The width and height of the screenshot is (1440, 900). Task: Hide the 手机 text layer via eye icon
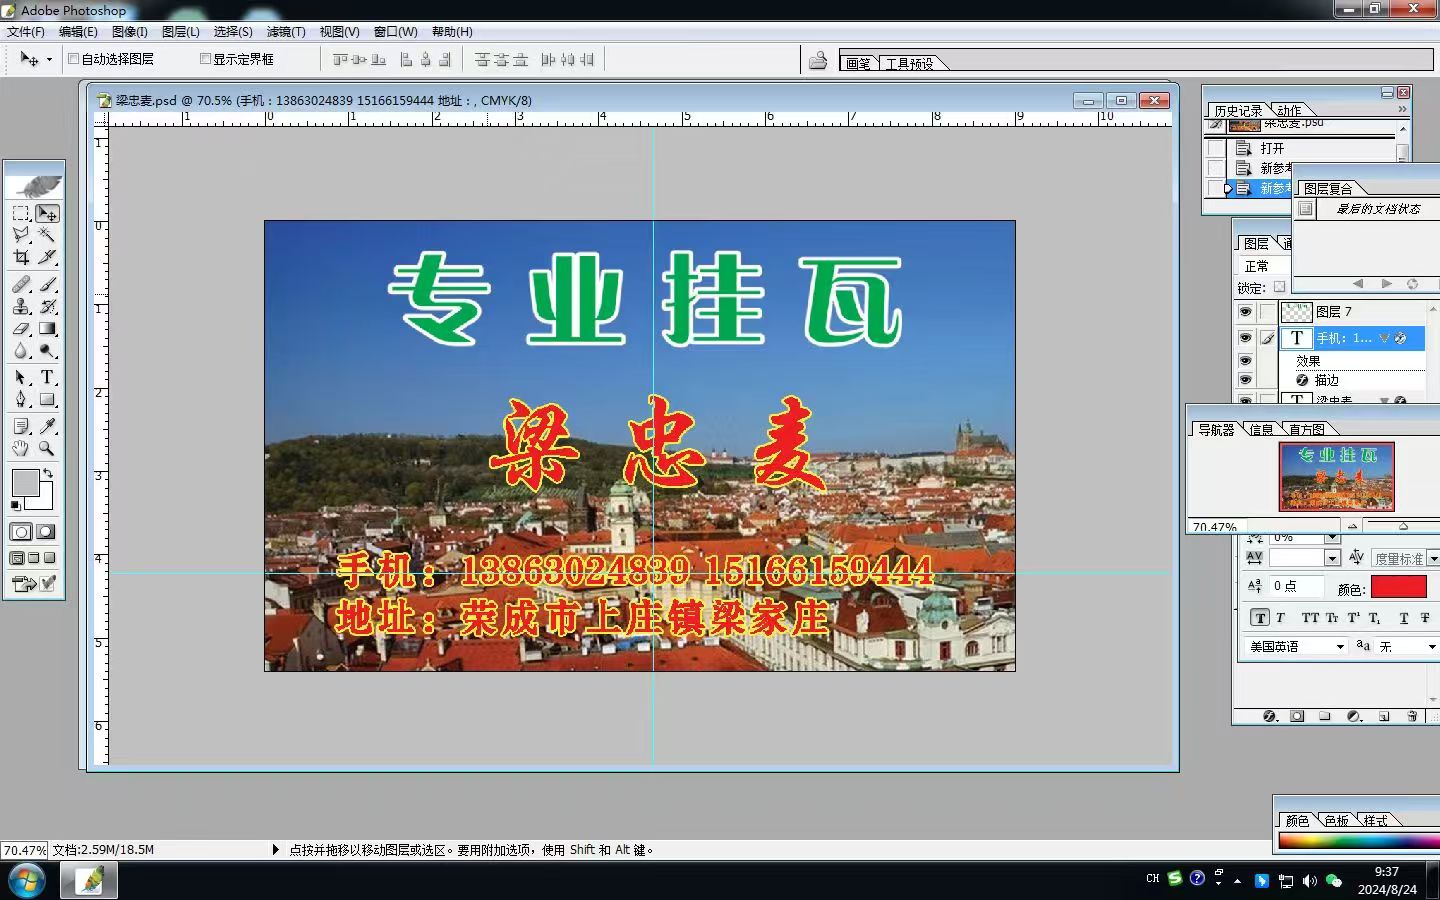point(1245,338)
